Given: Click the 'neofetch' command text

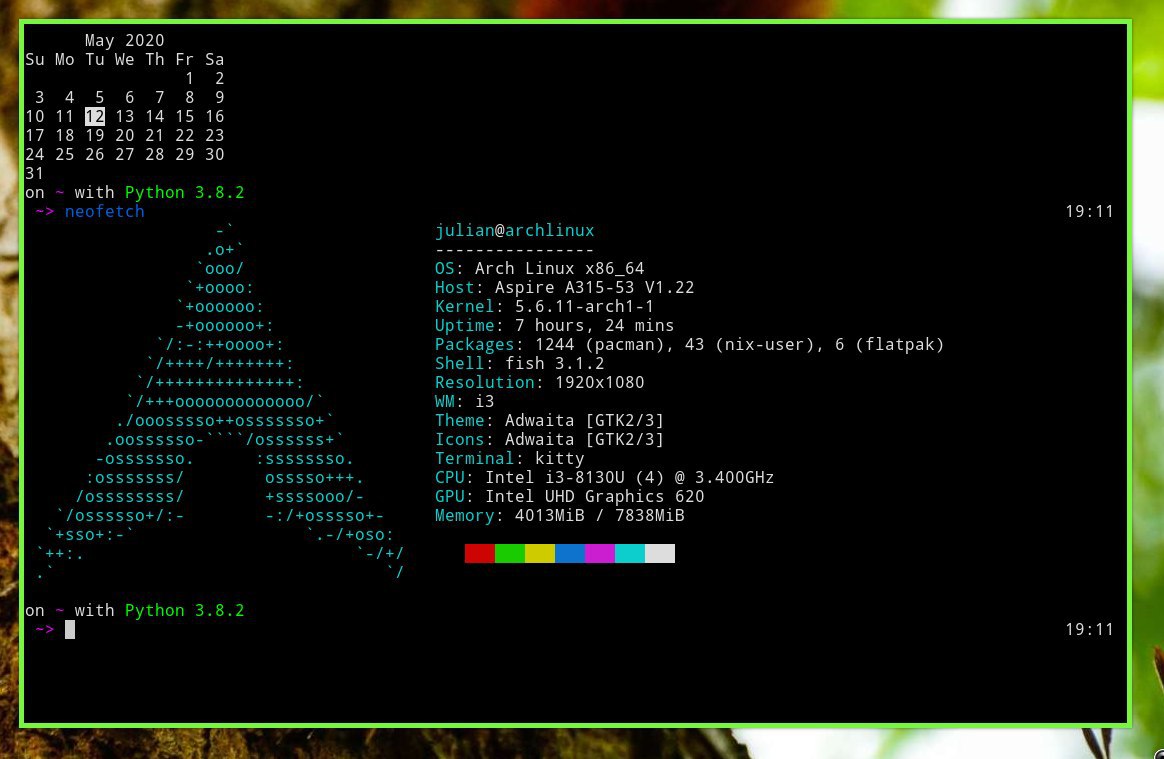Looking at the screenshot, I should pos(105,212).
